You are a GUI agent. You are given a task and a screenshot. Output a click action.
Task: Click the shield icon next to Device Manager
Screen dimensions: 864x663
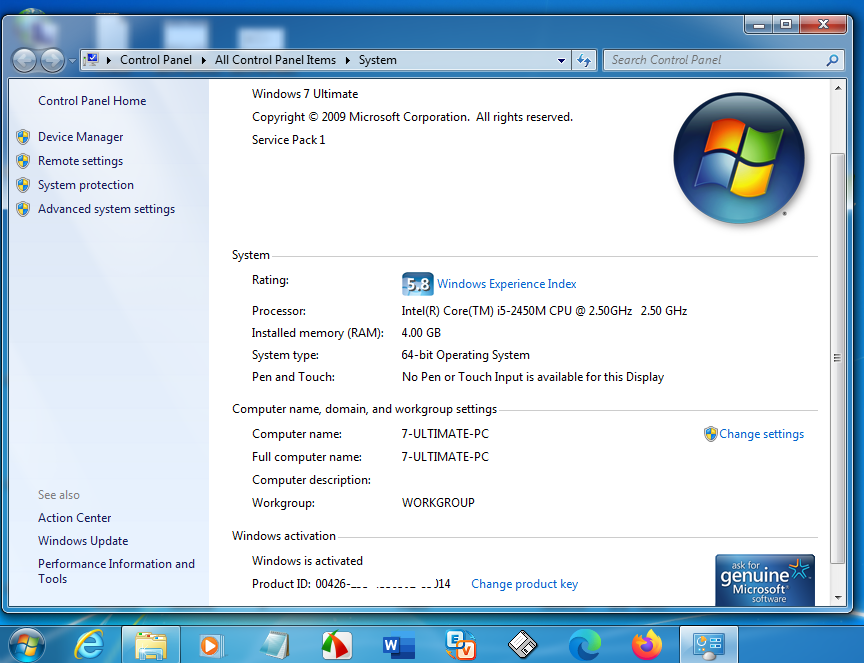click(23, 137)
